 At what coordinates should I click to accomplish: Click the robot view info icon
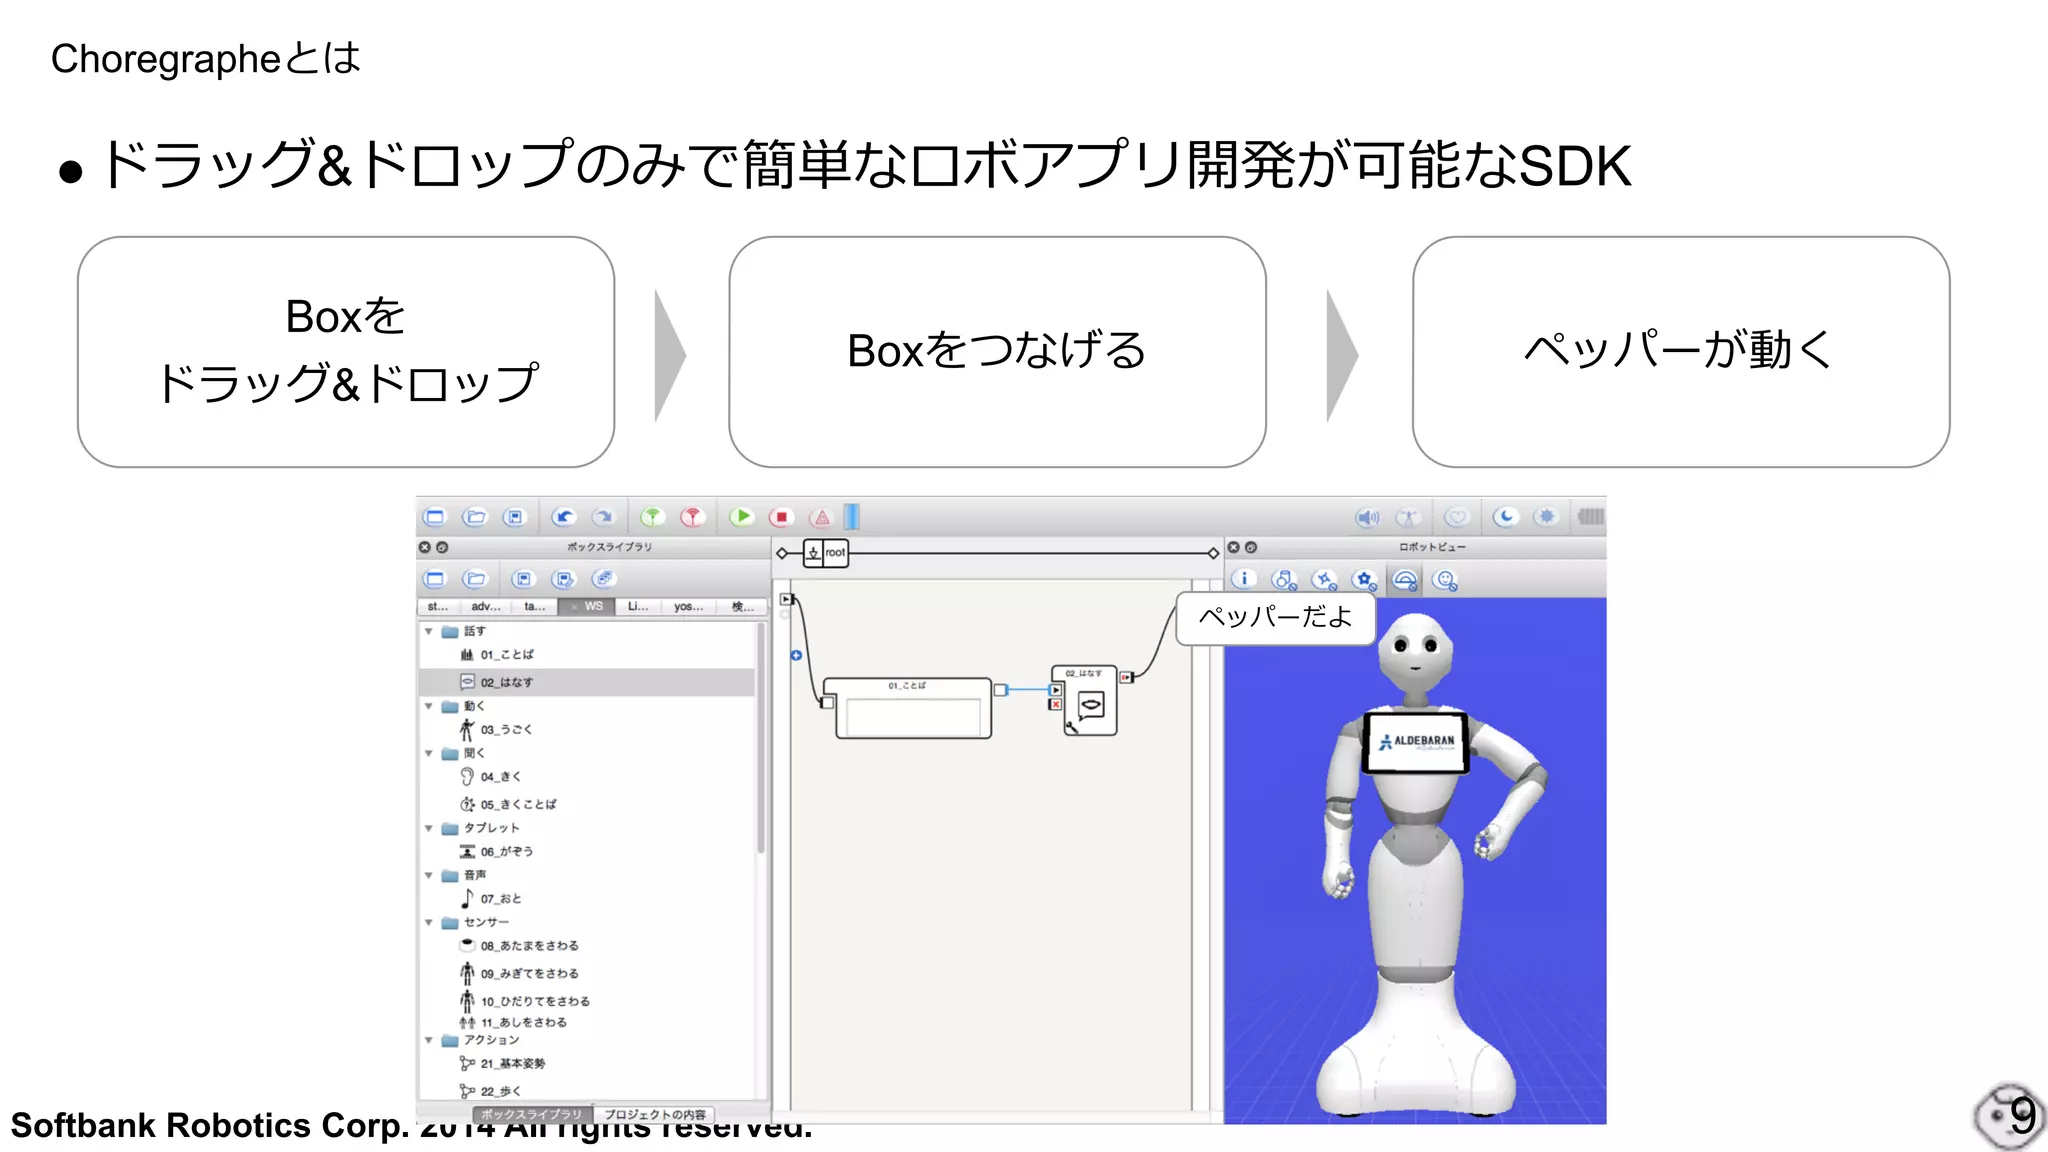[x=1244, y=579]
